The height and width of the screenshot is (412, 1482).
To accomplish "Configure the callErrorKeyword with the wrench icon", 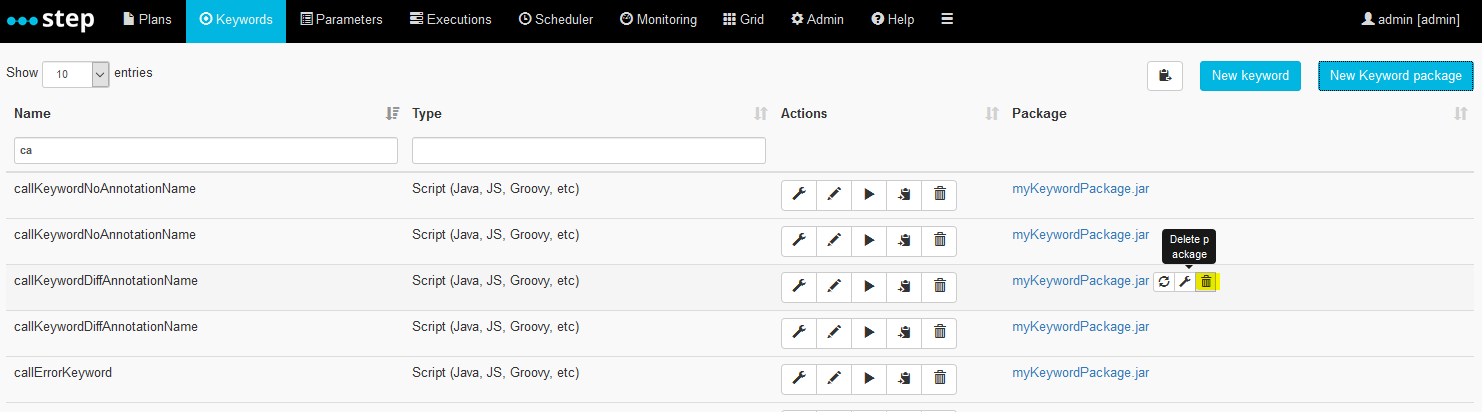I will point(799,379).
